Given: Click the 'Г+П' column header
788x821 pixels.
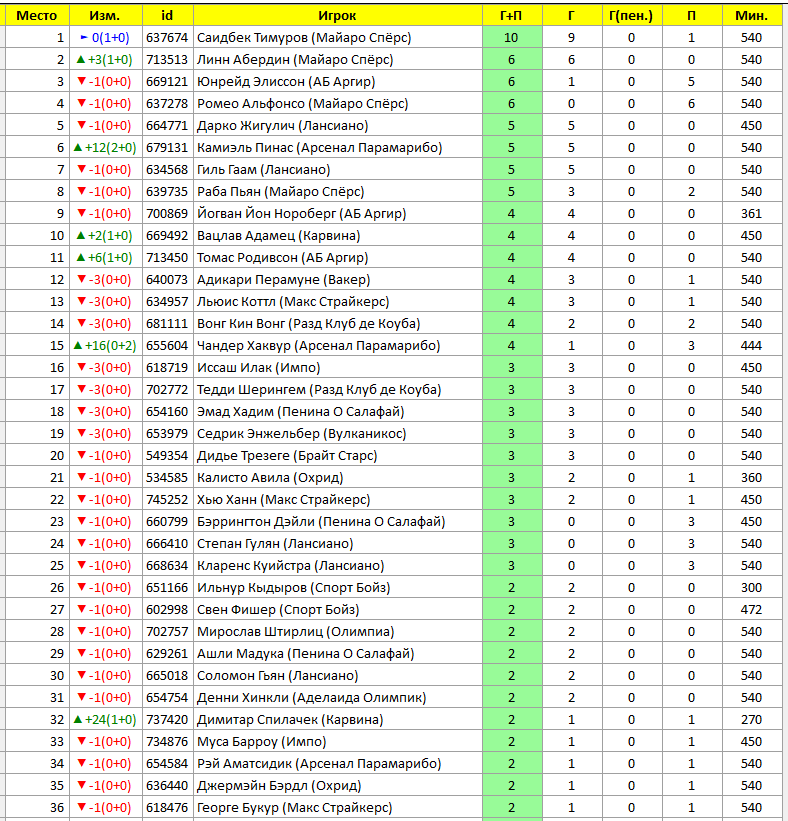Looking at the screenshot, I should [512, 16].
